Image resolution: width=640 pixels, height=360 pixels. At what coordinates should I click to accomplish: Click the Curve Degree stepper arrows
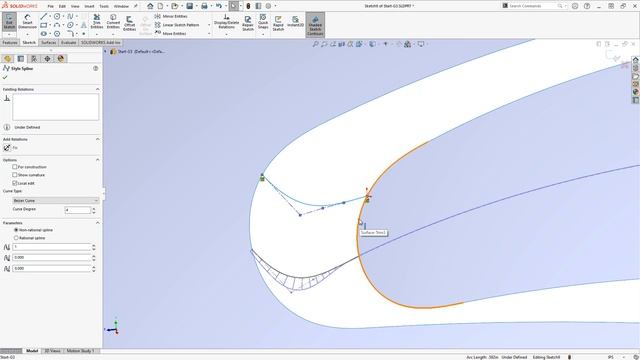tap(94, 210)
